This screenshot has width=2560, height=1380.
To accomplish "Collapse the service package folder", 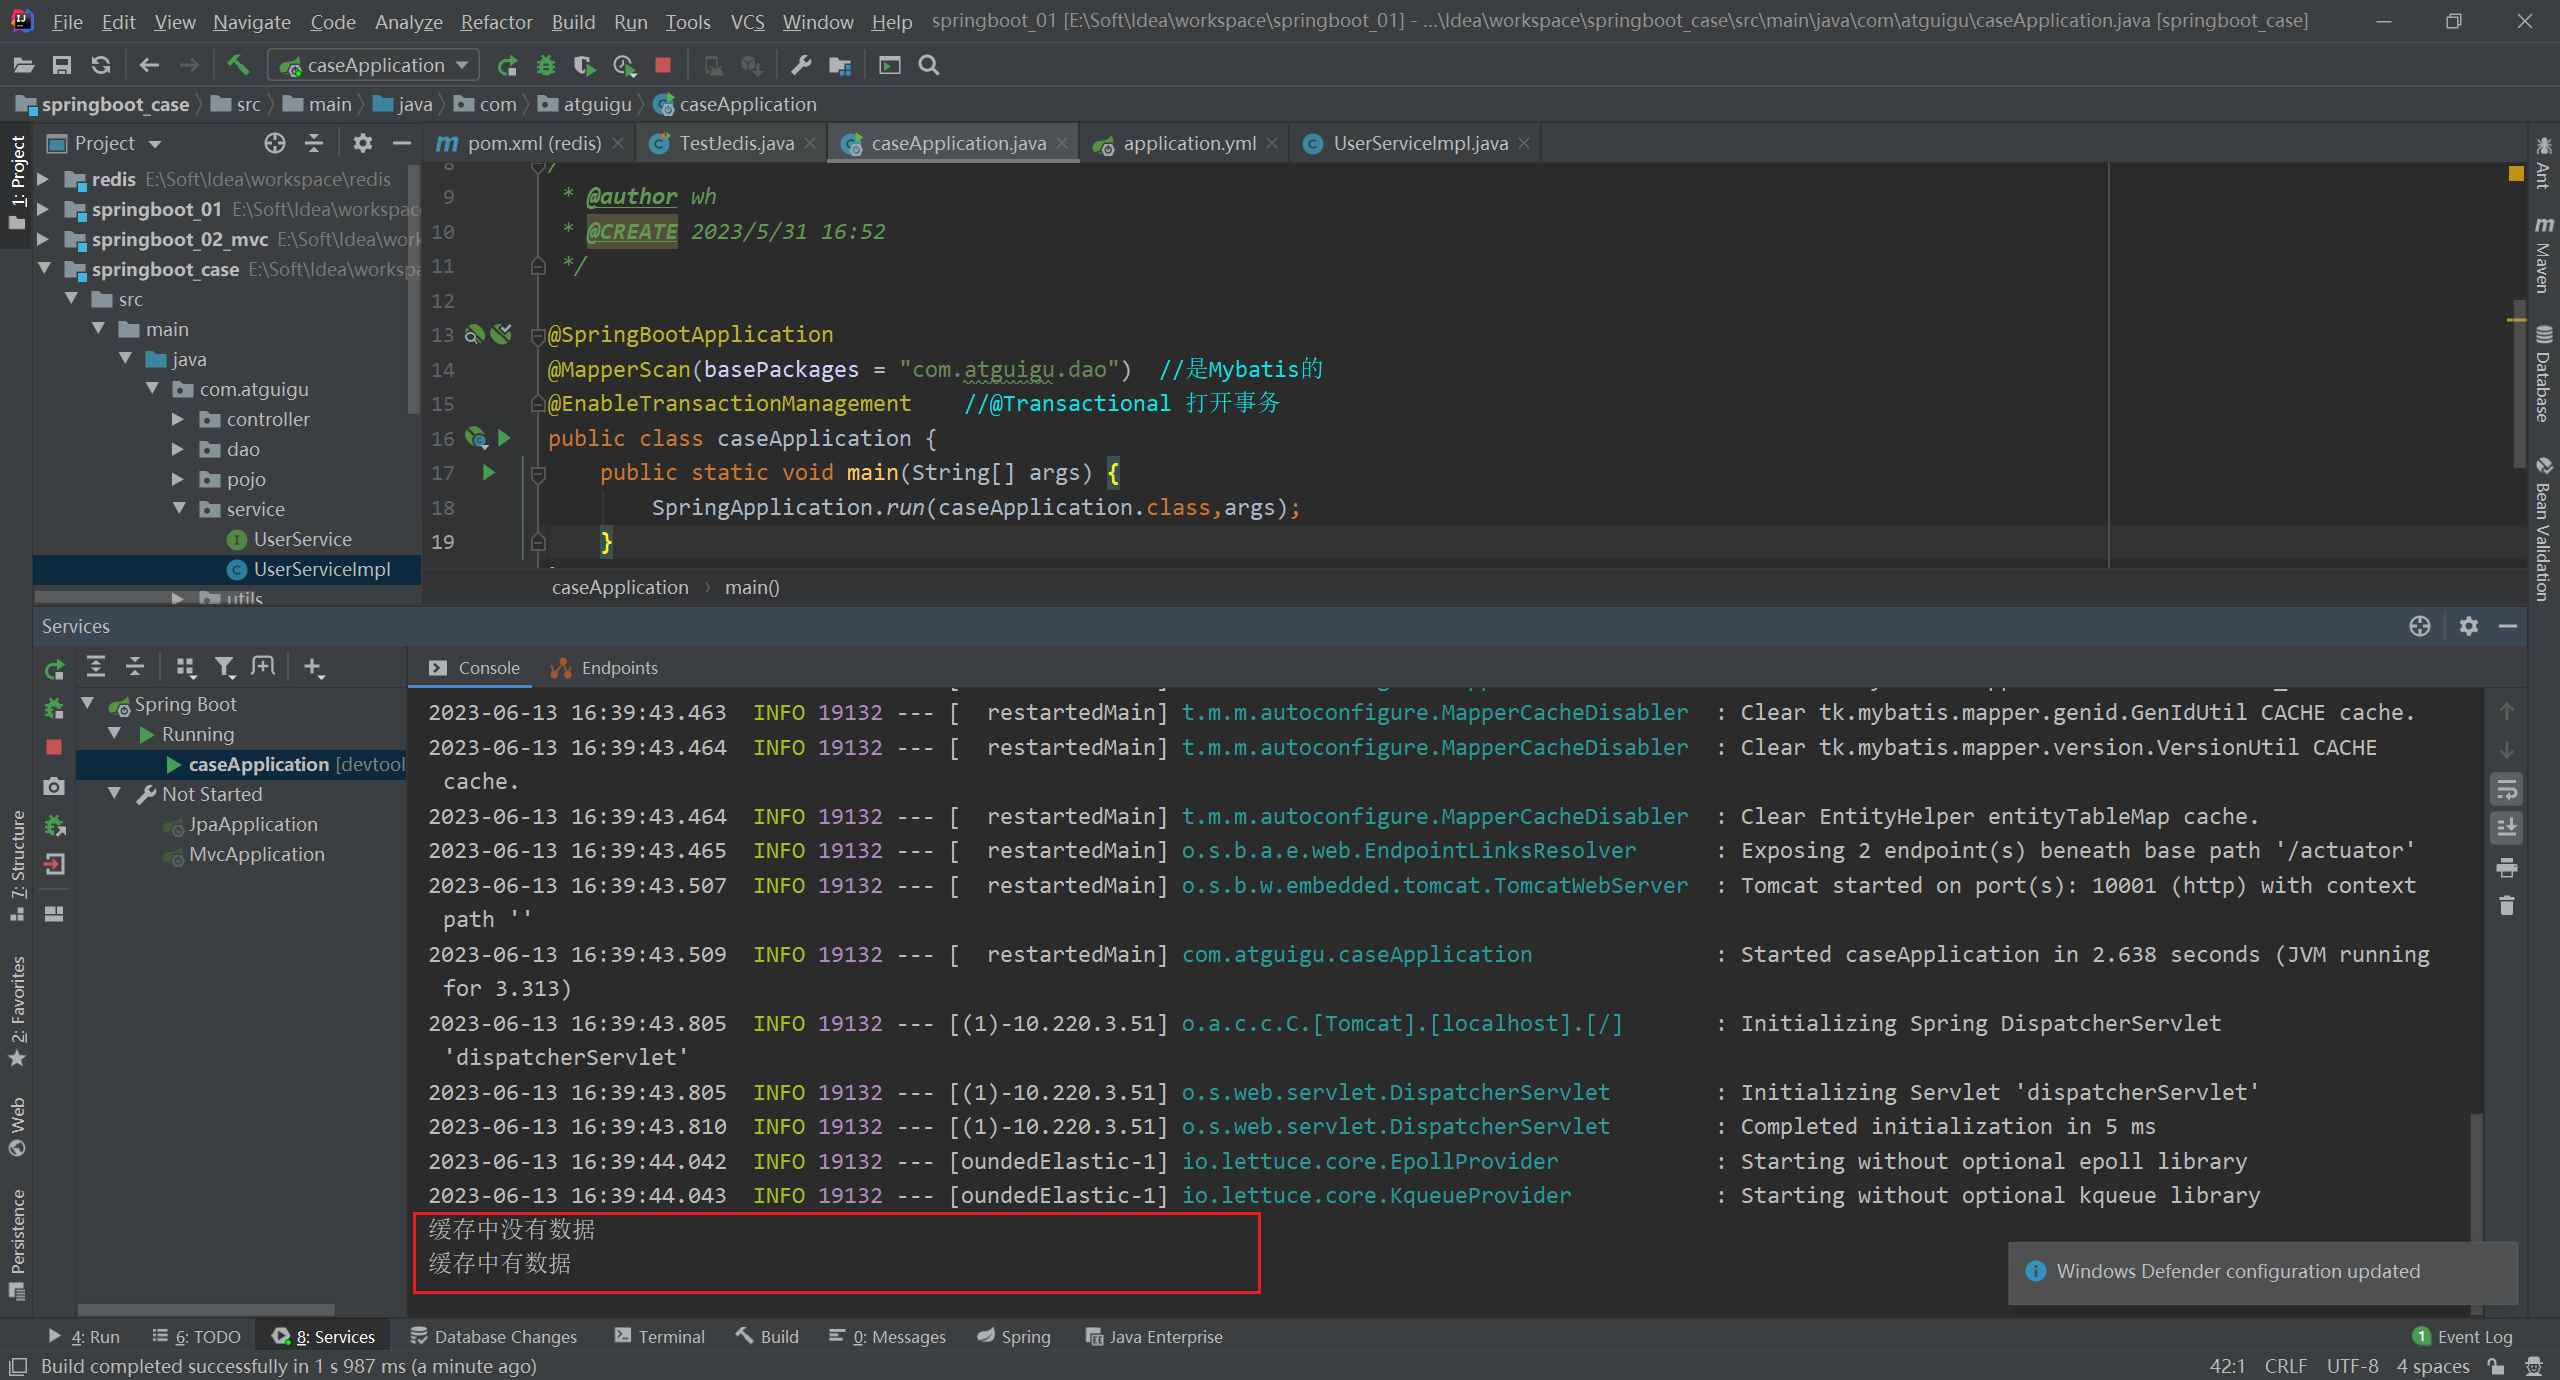I will 178,509.
